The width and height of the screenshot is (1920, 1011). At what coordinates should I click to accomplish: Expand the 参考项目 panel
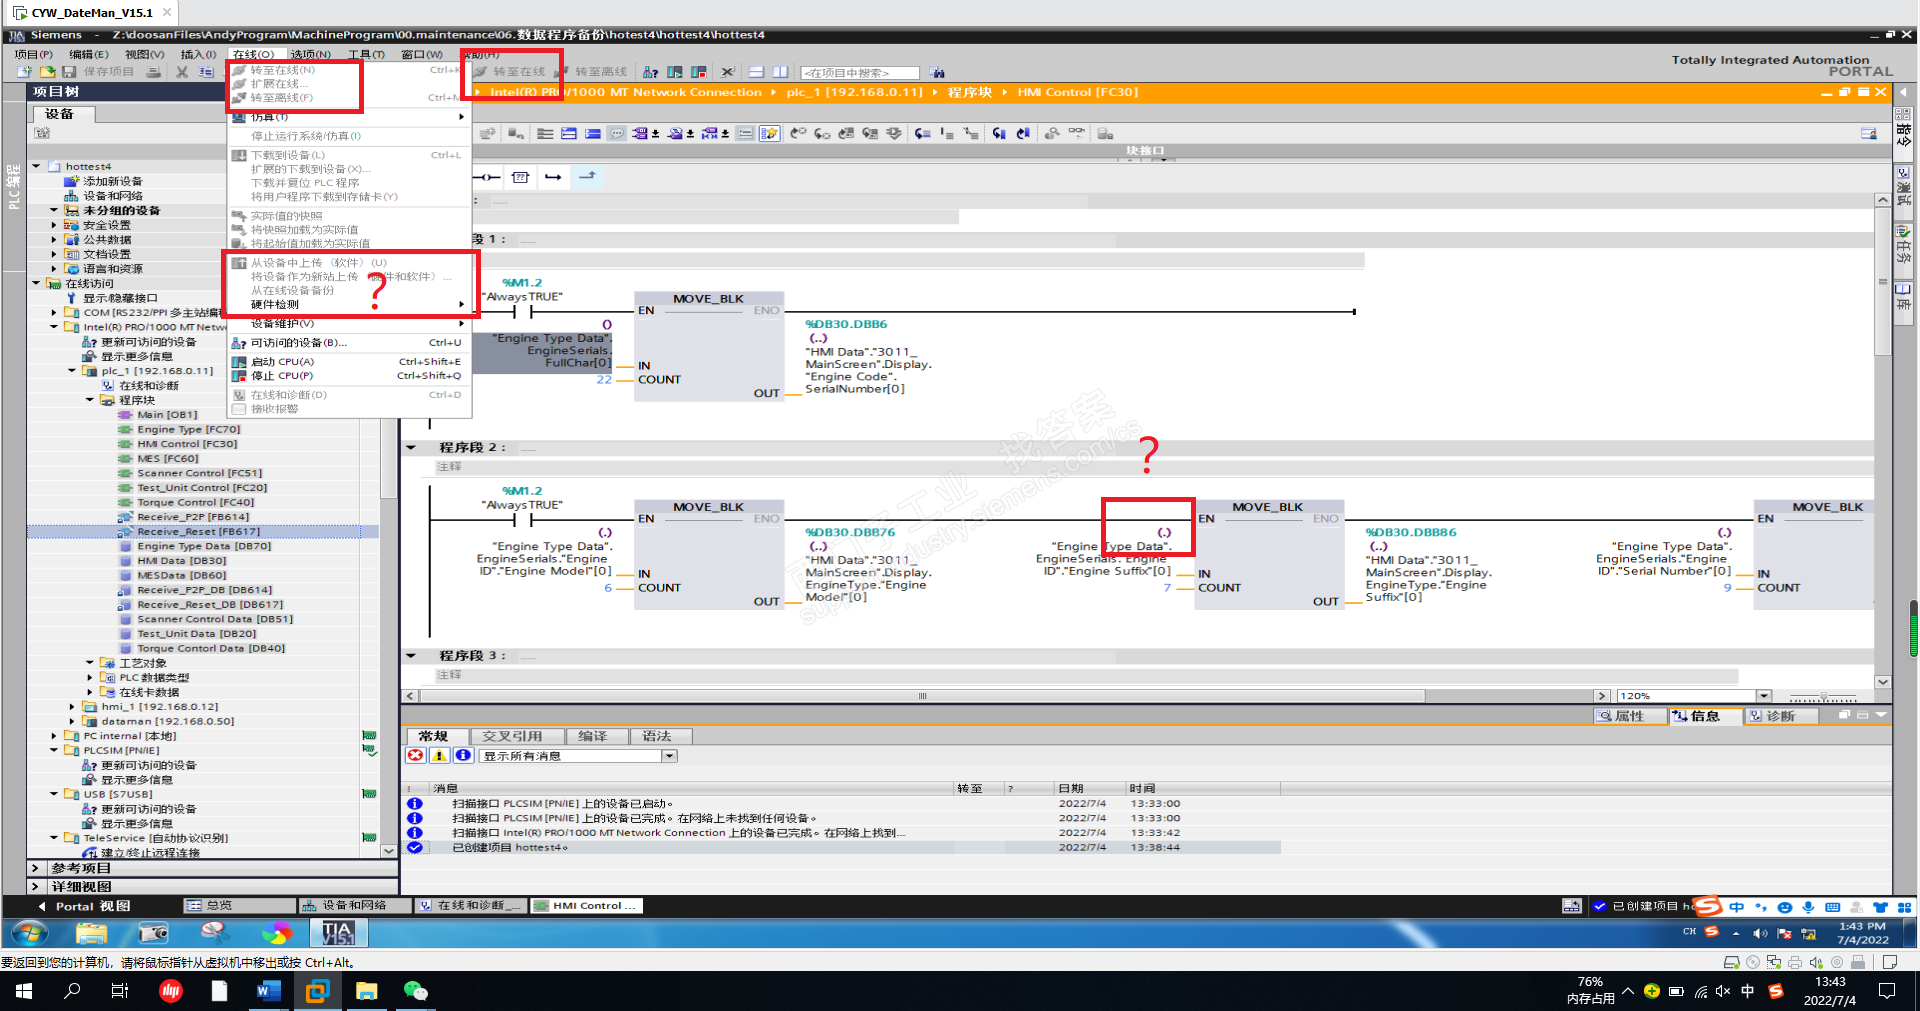tap(35, 868)
